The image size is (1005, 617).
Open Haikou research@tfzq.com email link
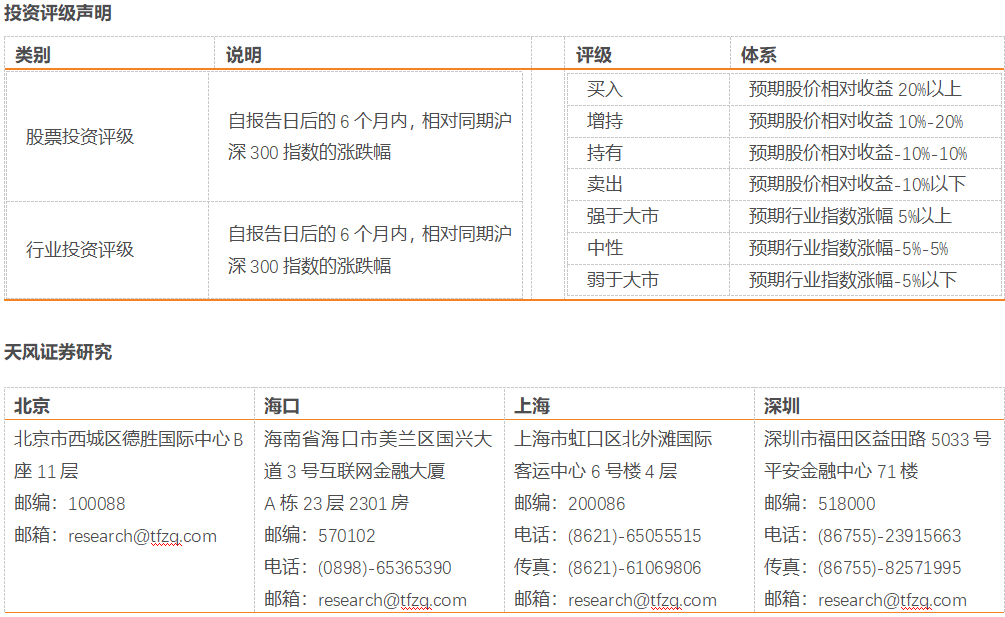pos(392,600)
